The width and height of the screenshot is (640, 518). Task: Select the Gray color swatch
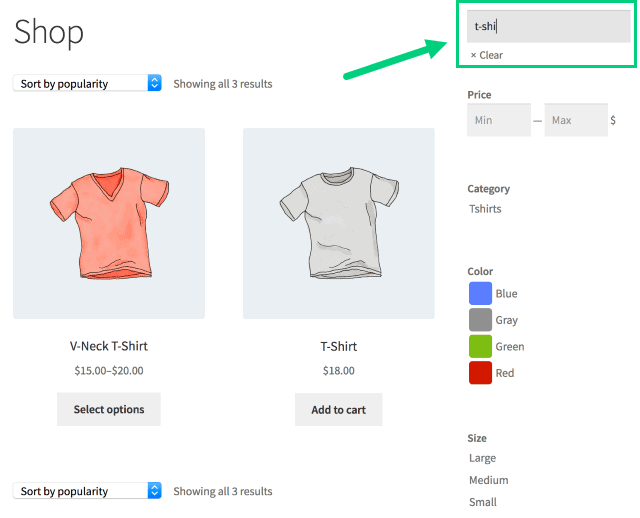pos(480,320)
